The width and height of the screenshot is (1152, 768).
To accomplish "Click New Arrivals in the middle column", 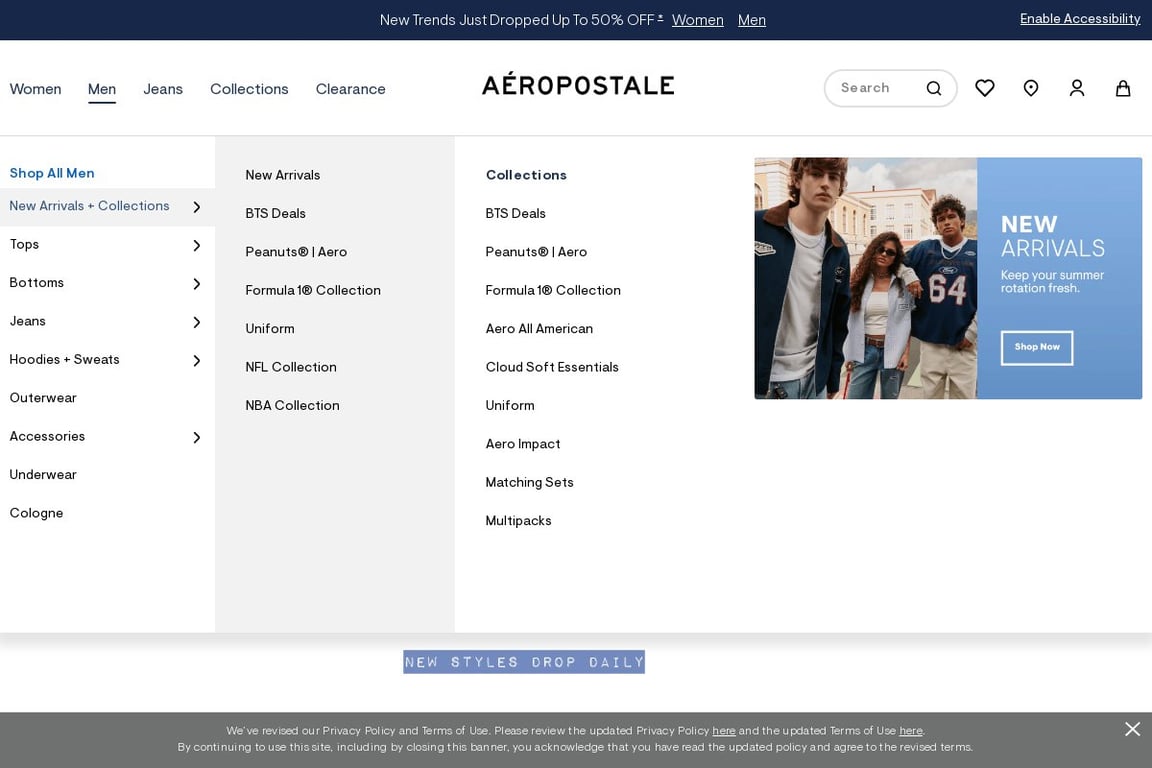I will (x=283, y=175).
